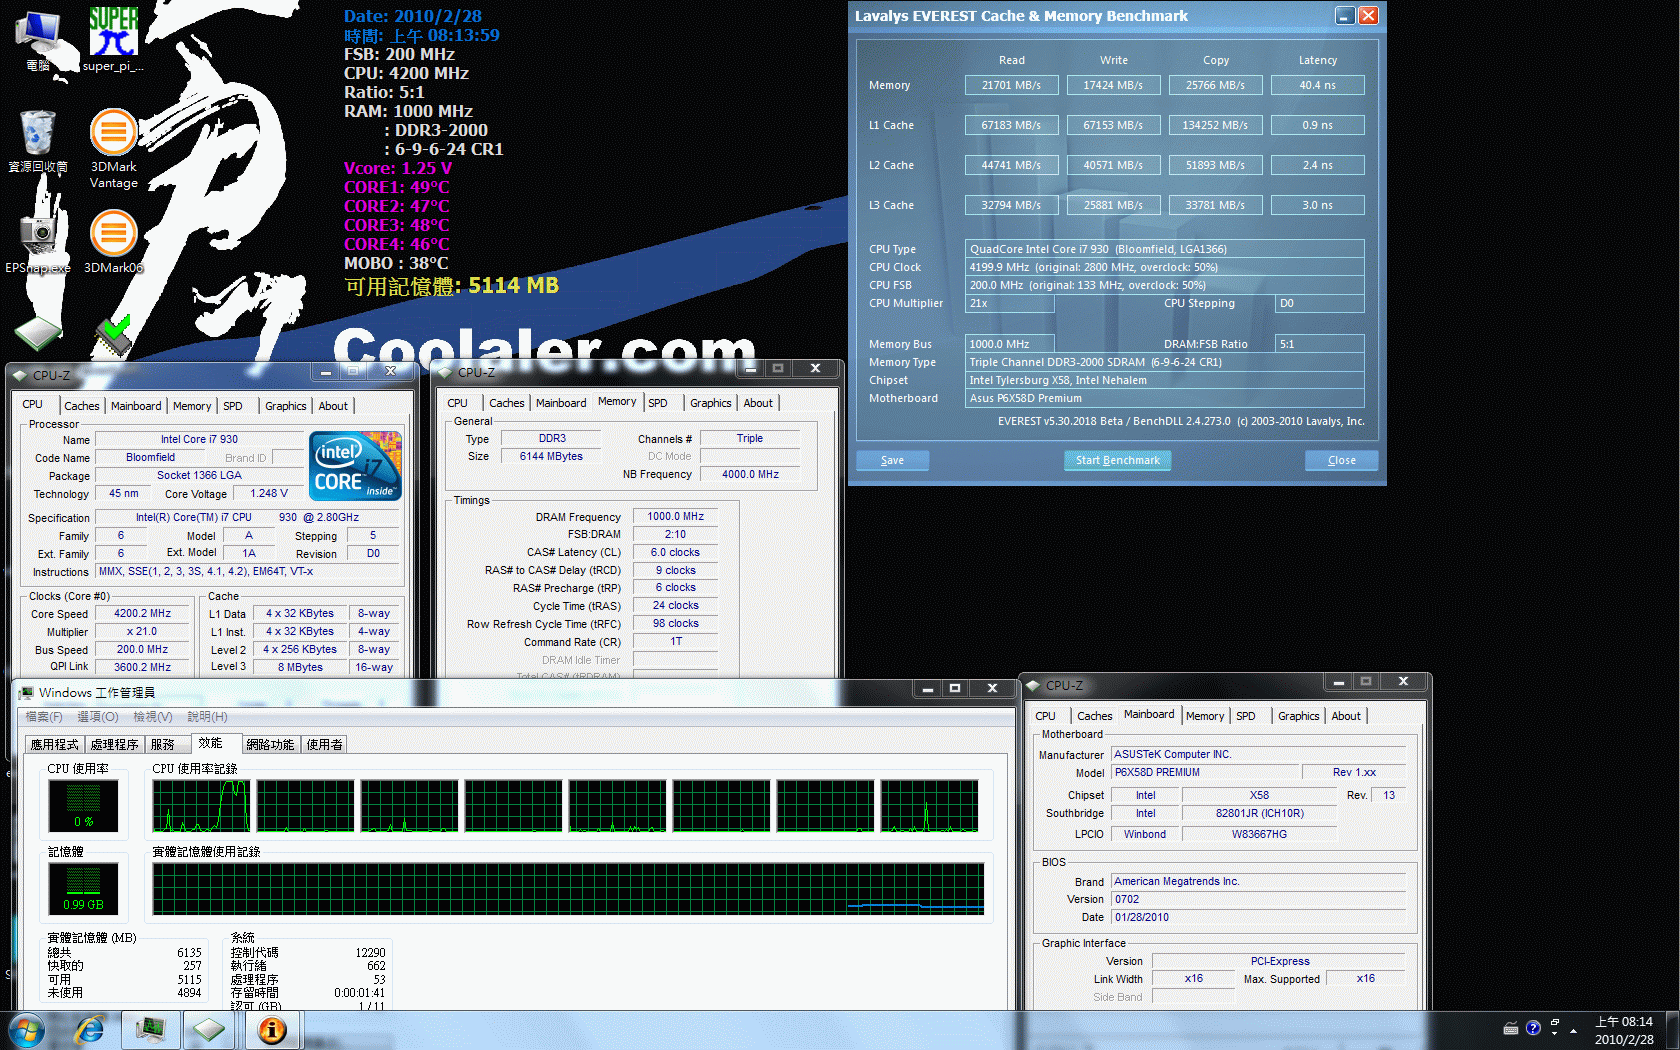Show hidden system tray icons
This screenshot has height=1050, width=1680.
click(x=1573, y=1030)
